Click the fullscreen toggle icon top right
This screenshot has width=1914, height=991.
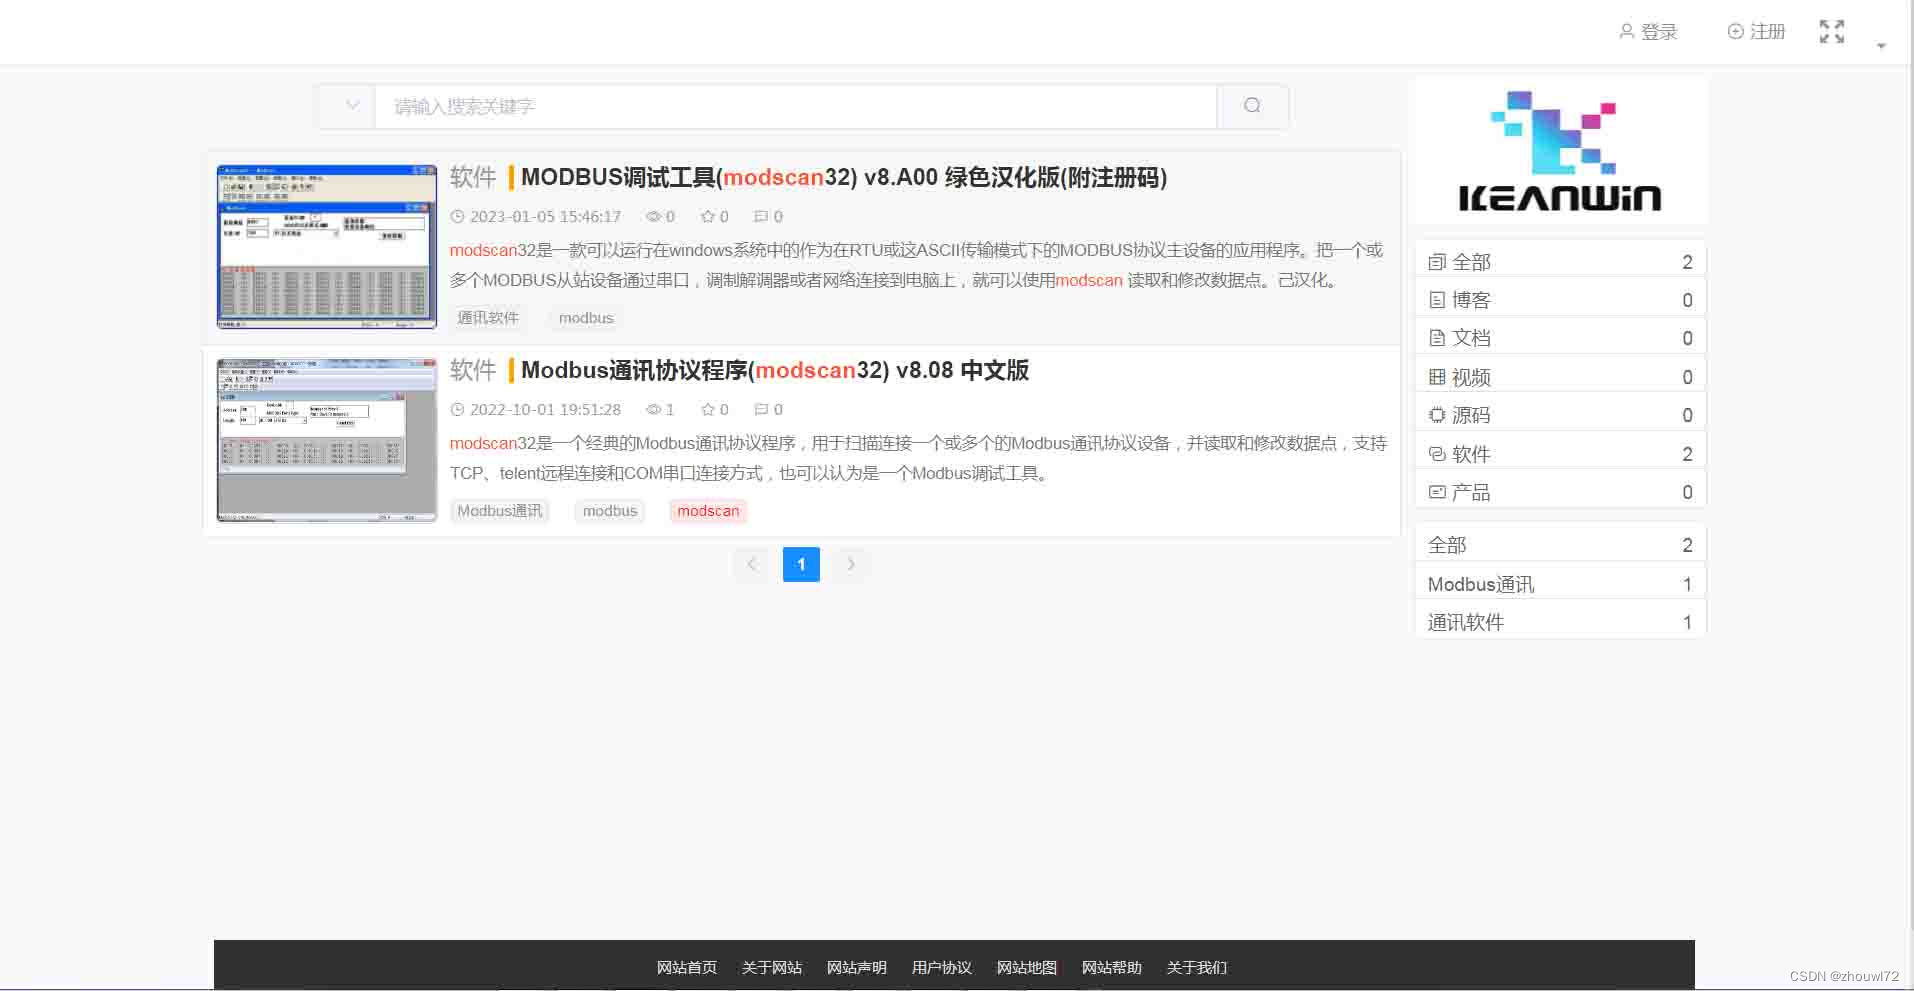(x=1832, y=31)
